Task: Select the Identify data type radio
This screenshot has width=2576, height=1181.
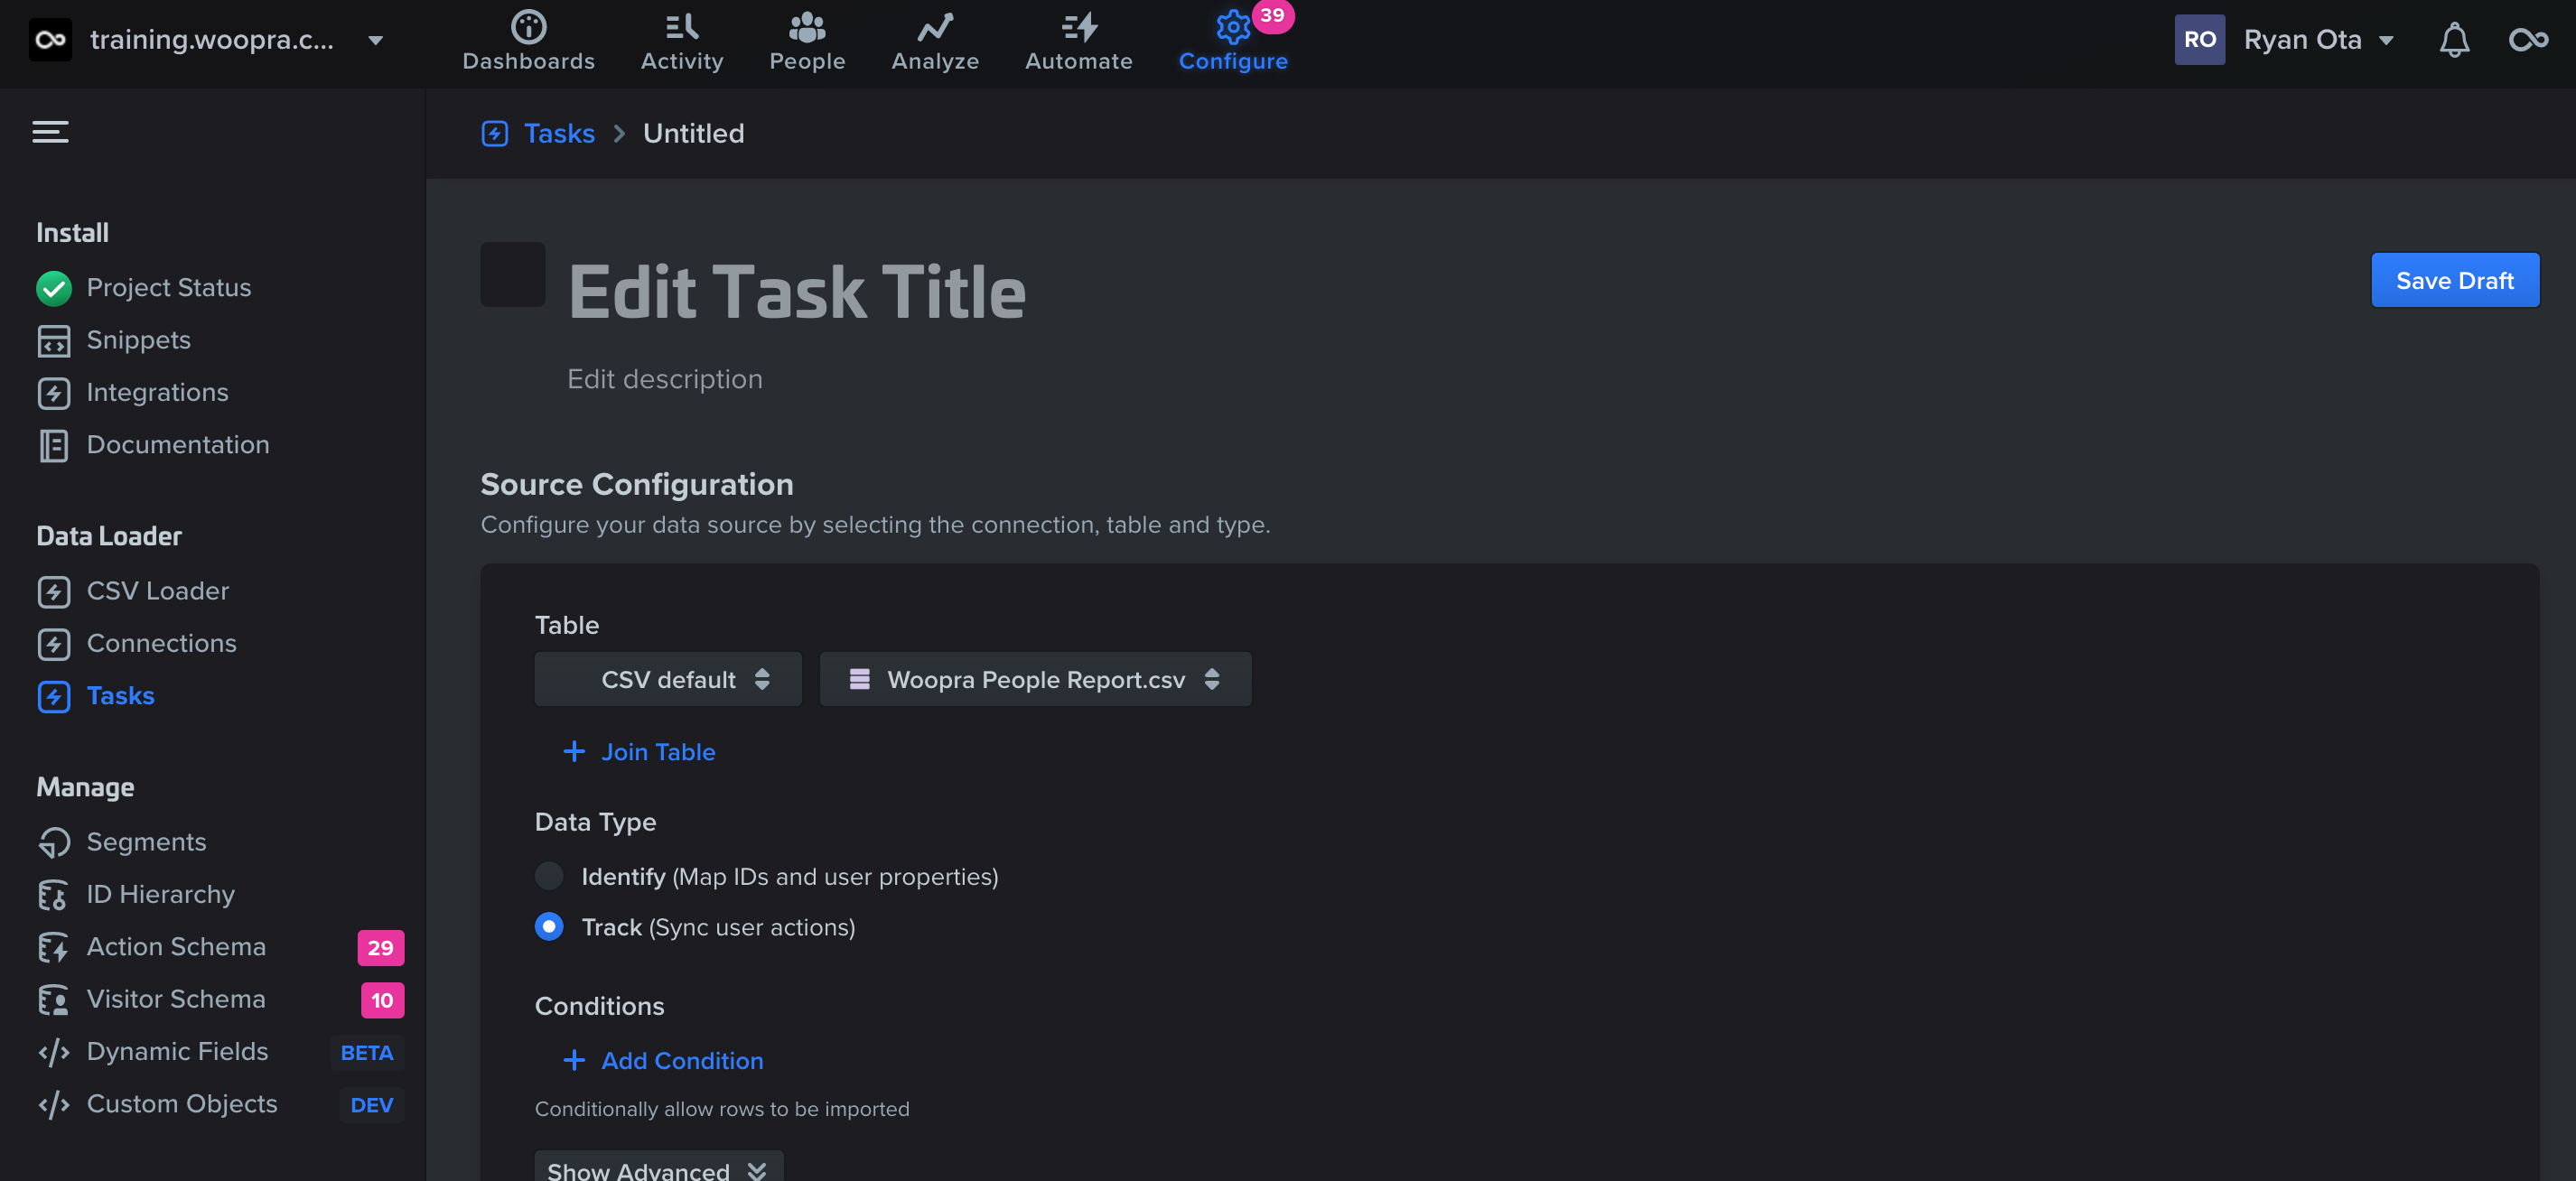Action: click(549, 876)
